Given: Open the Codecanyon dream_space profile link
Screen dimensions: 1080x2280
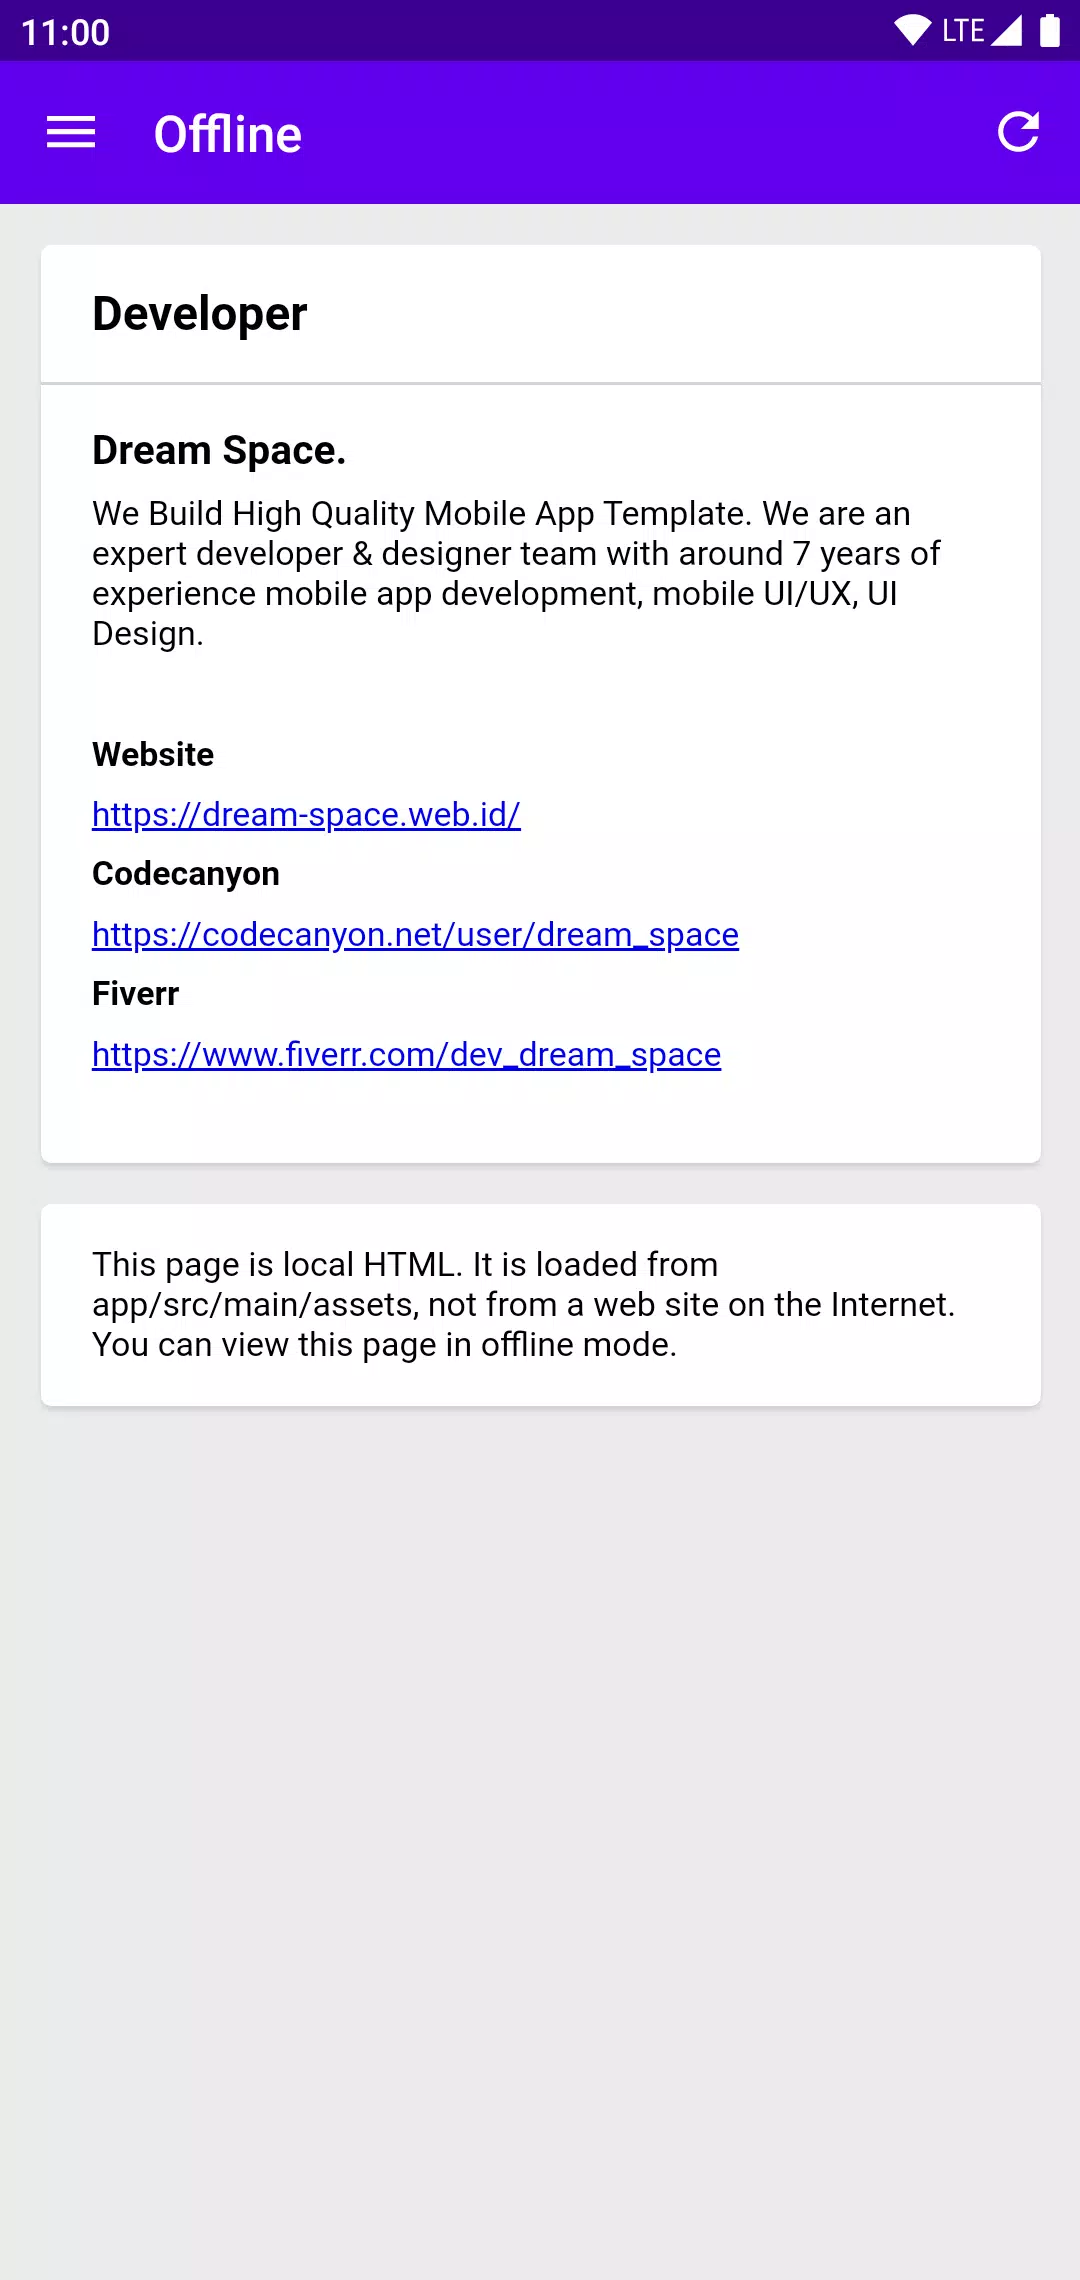Looking at the screenshot, I should coord(415,934).
